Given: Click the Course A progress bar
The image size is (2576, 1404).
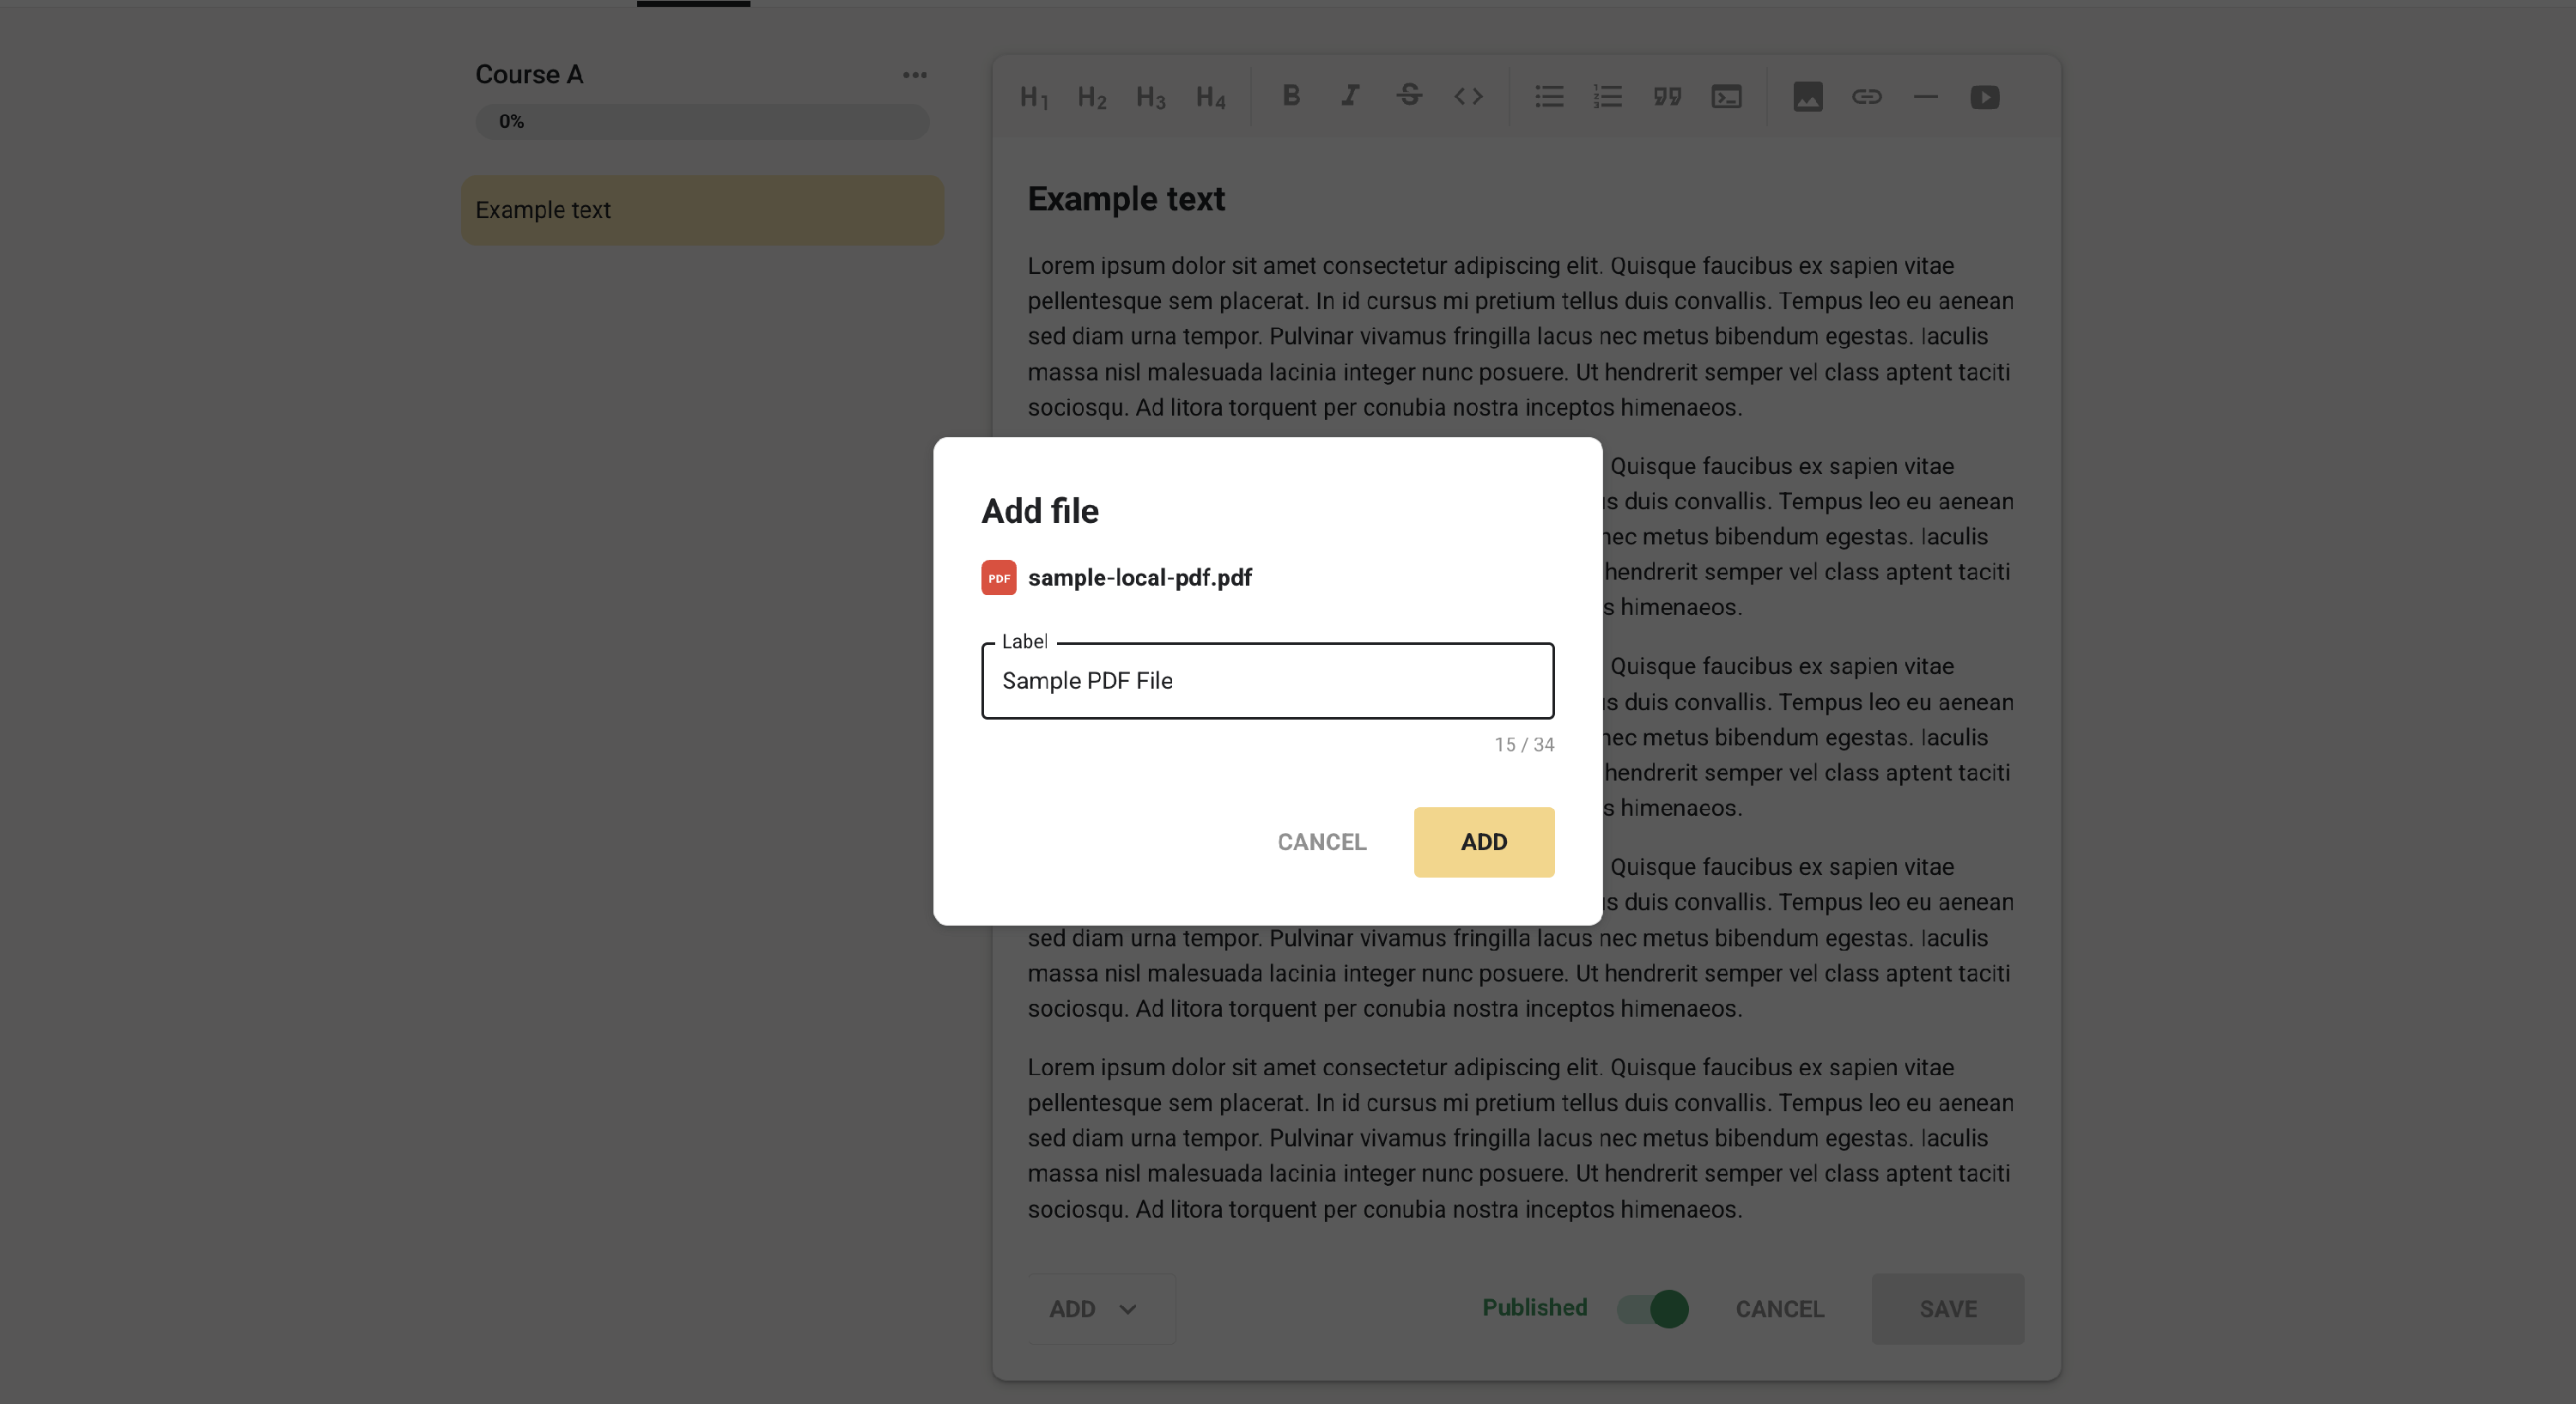Looking at the screenshot, I should (x=702, y=121).
